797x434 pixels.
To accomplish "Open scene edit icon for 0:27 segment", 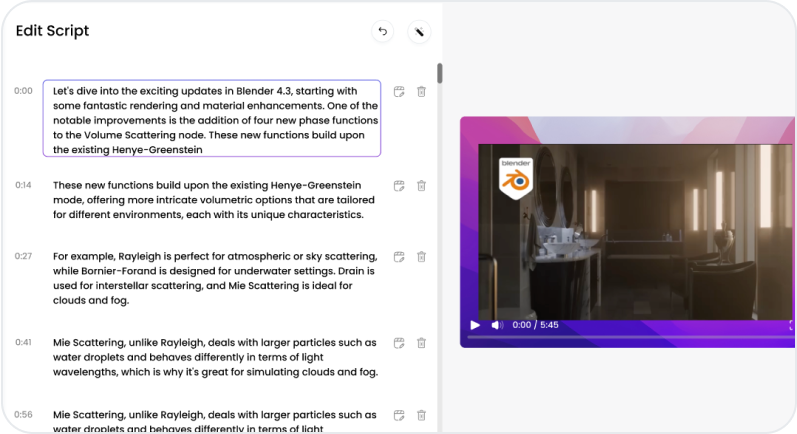I will coord(399,257).
